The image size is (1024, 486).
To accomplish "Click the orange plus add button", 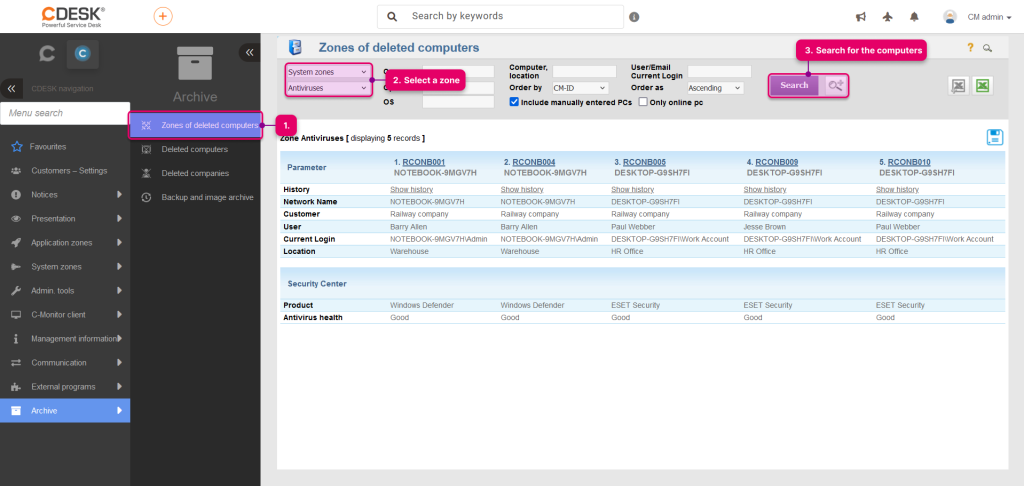I will coord(163,16).
